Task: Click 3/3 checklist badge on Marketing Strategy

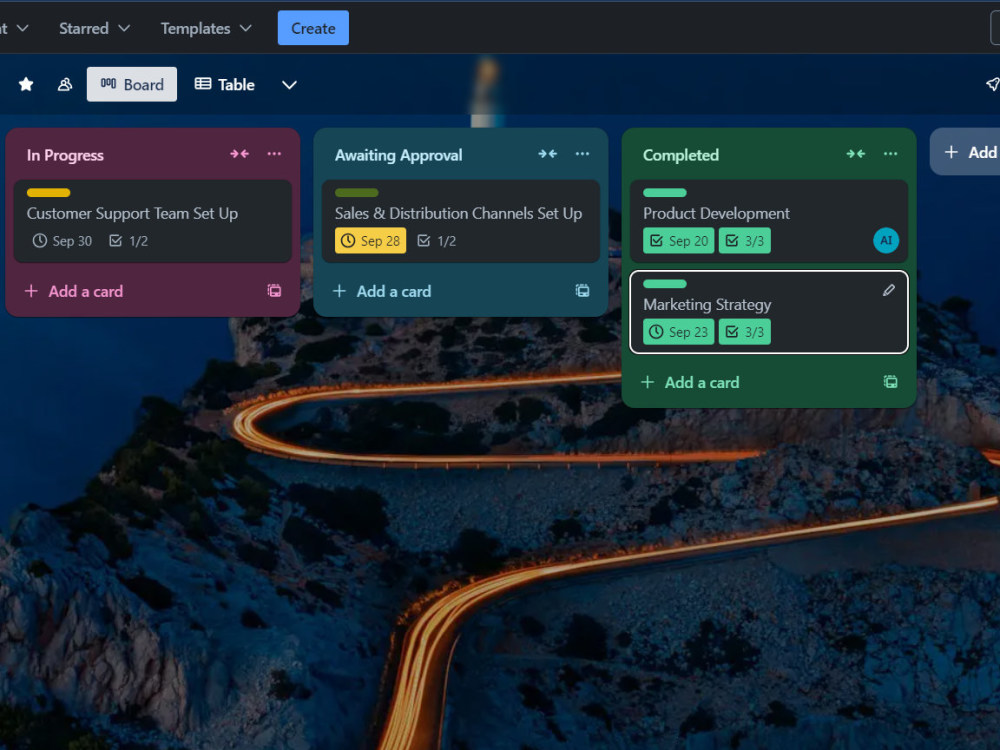Action: 745,332
